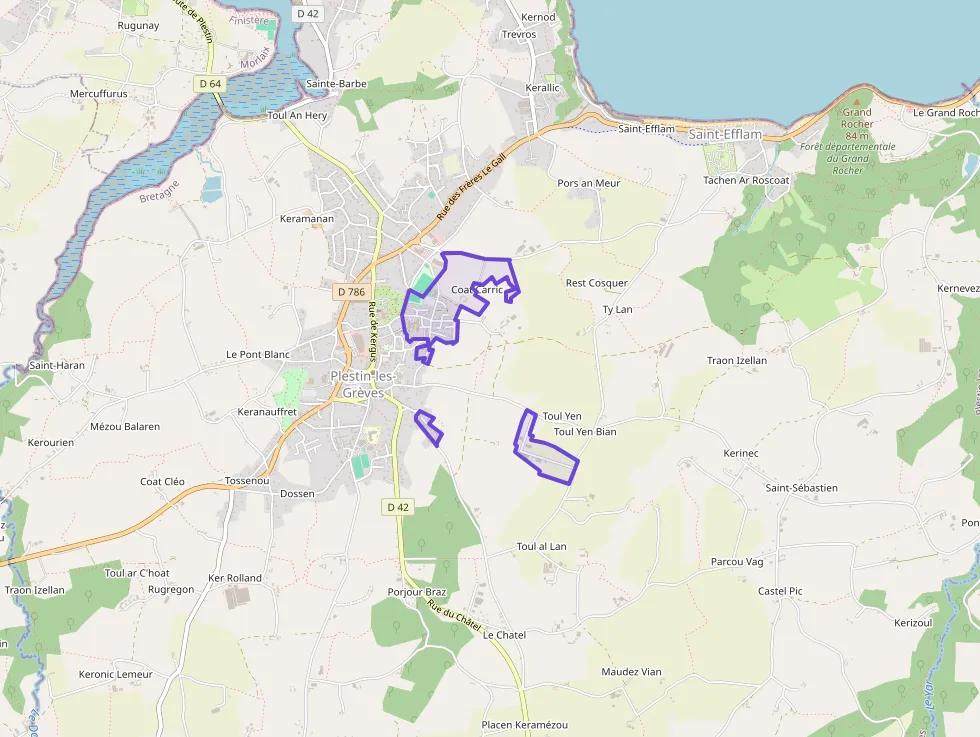Click the Grand Rocher peak triangle marker
Screen dimensions: 980x737
(x=857, y=101)
